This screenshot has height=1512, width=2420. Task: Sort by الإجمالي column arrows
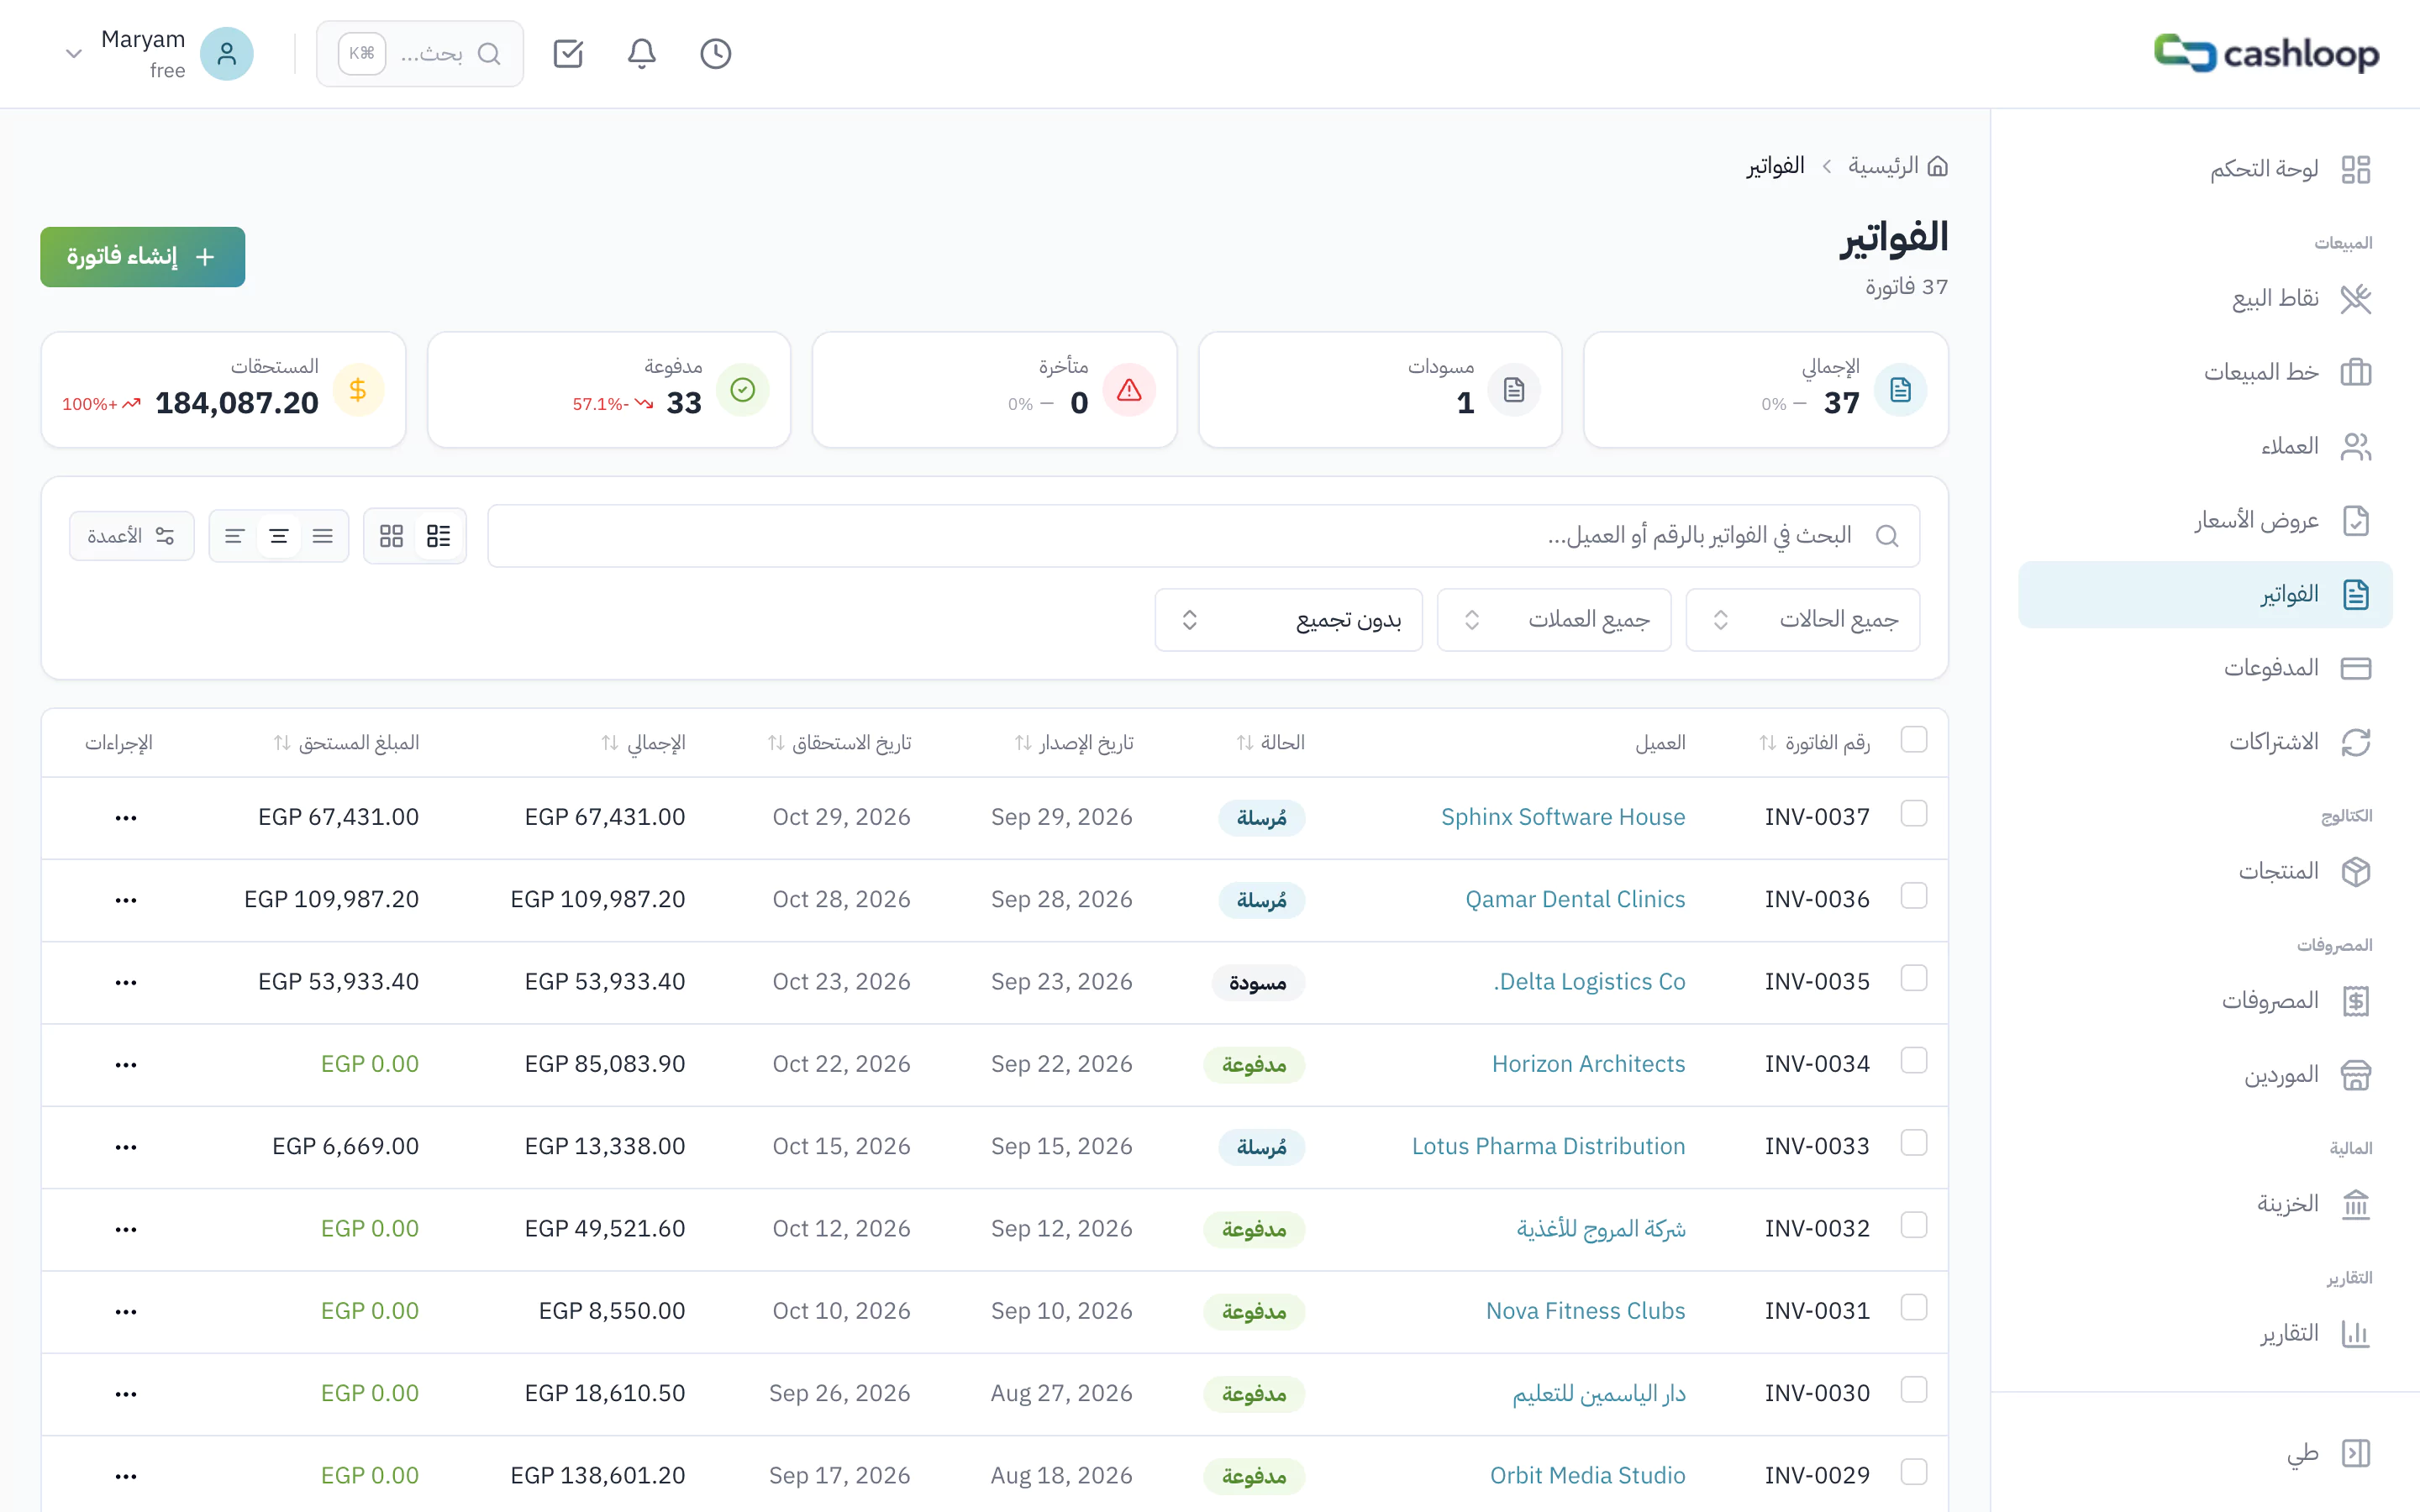point(610,743)
